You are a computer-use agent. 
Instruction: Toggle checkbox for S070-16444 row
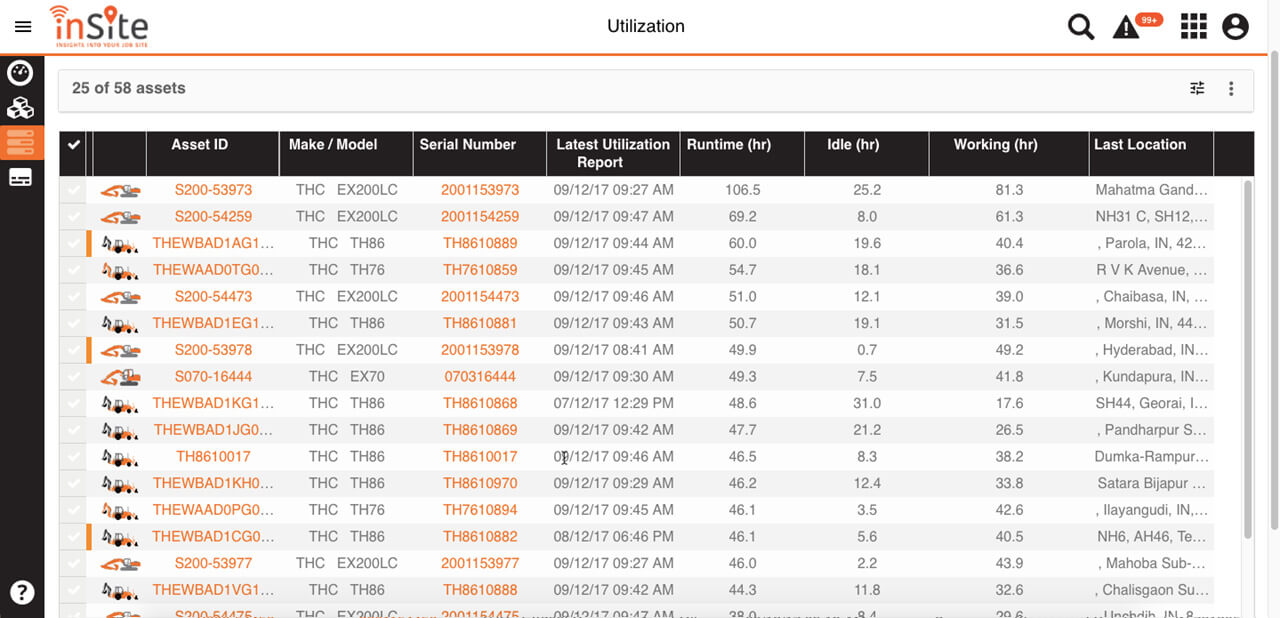click(73, 377)
